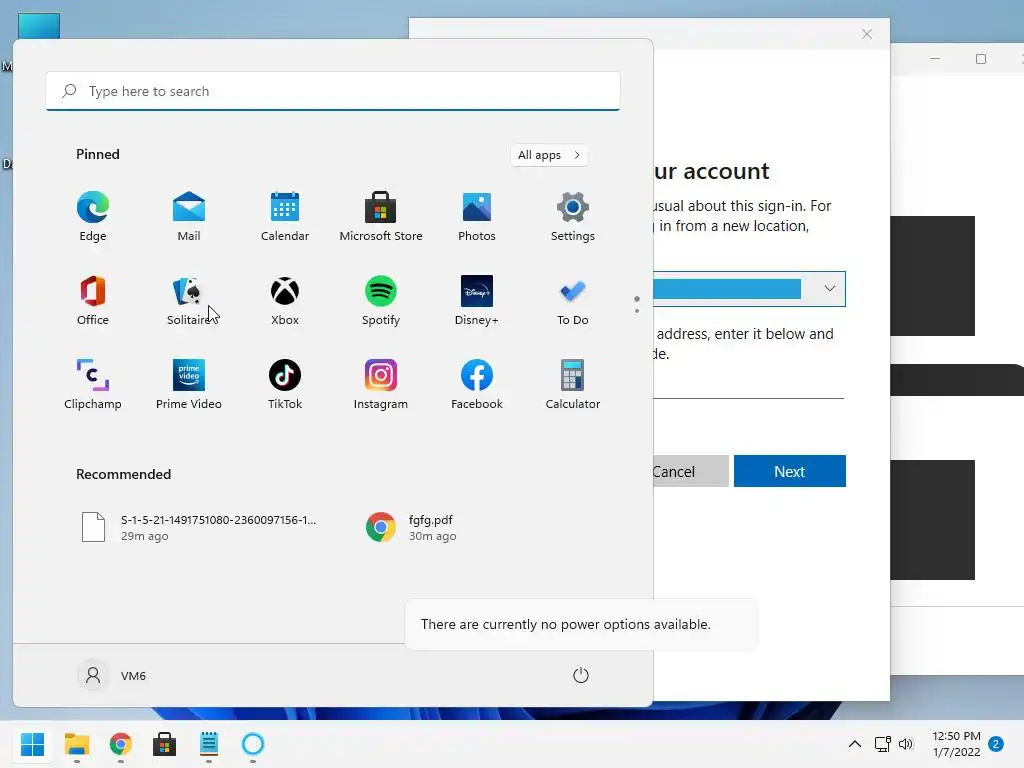The height and width of the screenshot is (768, 1024).
Task: Open Prime Video app
Action: [x=189, y=385]
